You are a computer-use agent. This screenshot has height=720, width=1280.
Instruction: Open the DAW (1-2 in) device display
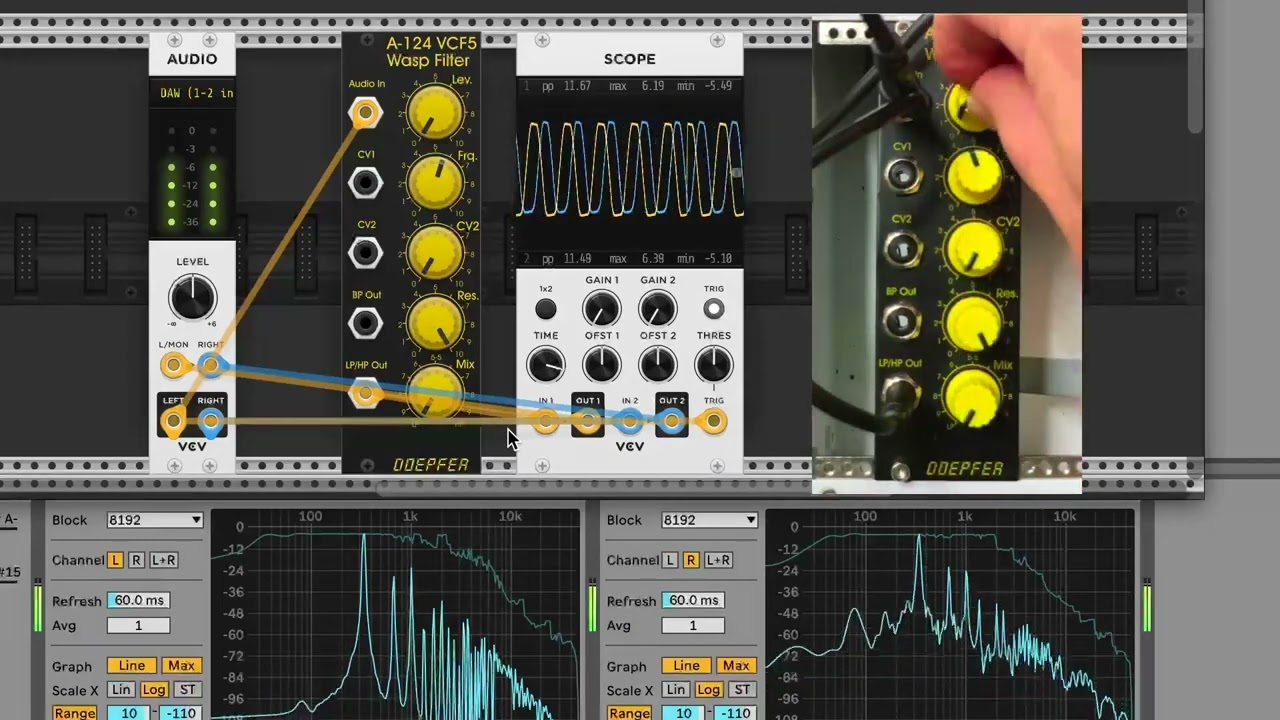click(x=192, y=93)
